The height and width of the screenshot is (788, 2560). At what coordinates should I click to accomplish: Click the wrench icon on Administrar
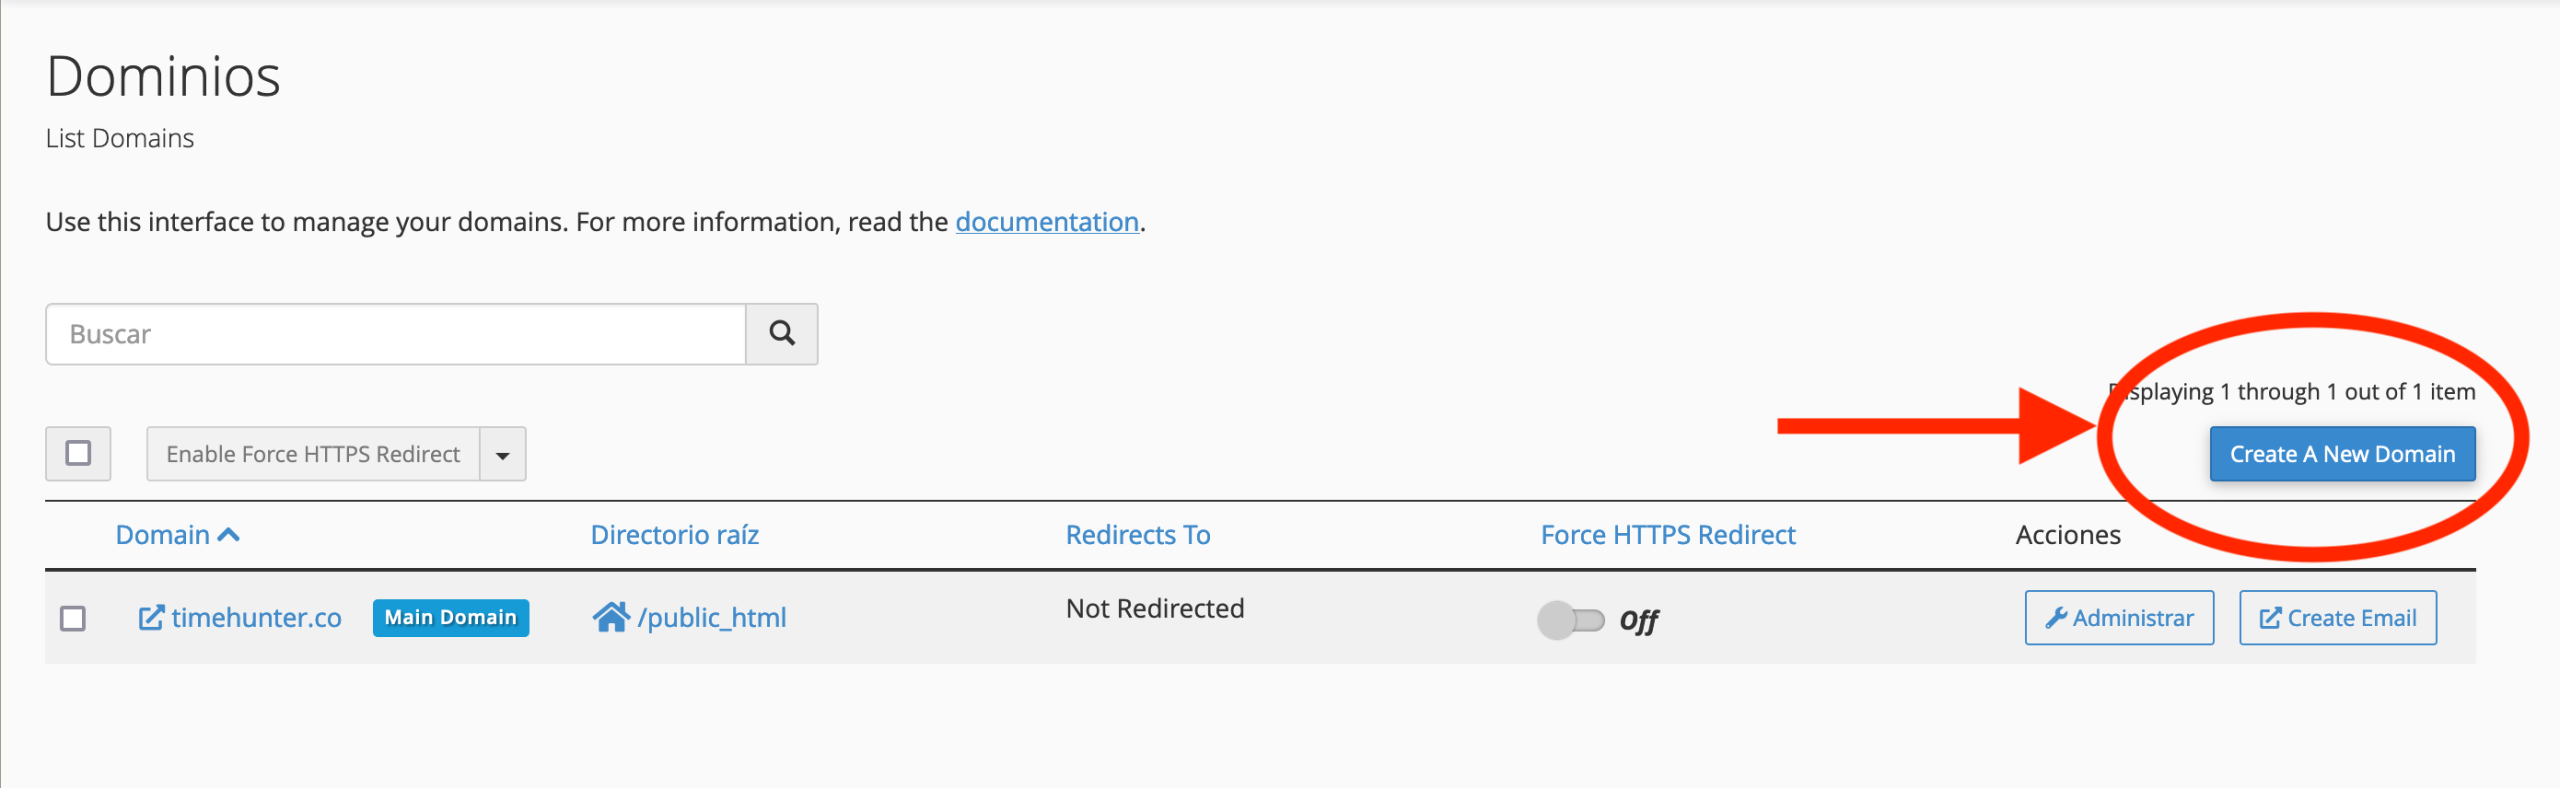click(2055, 618)
